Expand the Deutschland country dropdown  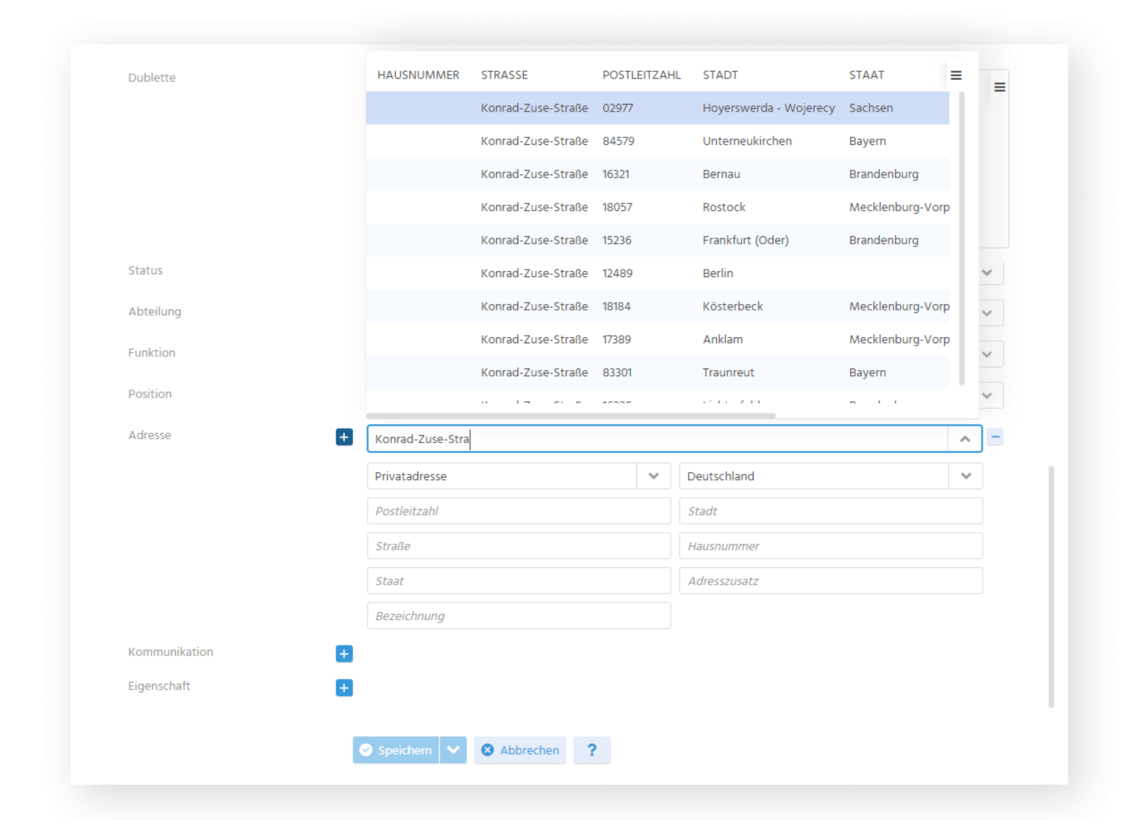[965, 476]
